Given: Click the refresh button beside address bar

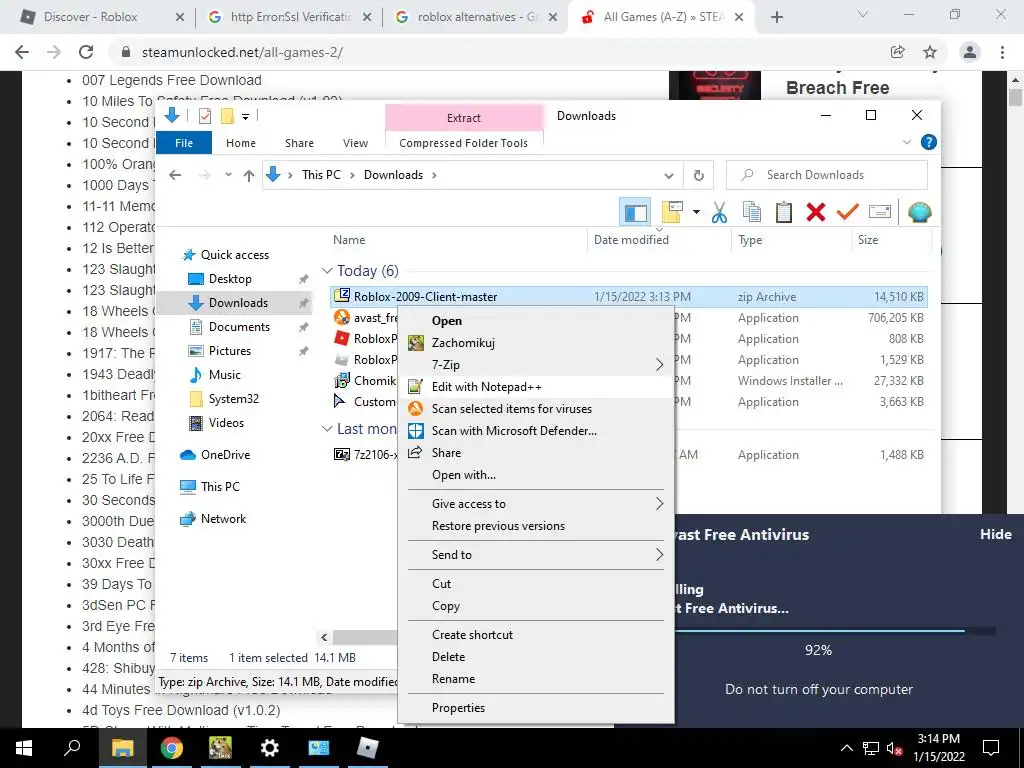Looking at the screenshot, I should click(698, 175).
